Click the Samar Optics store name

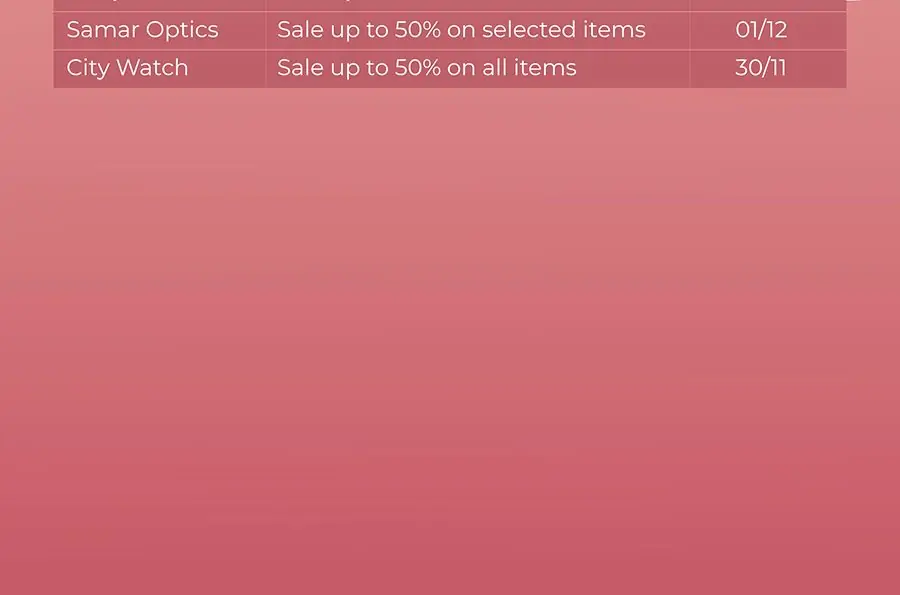[x=142, y=30]
